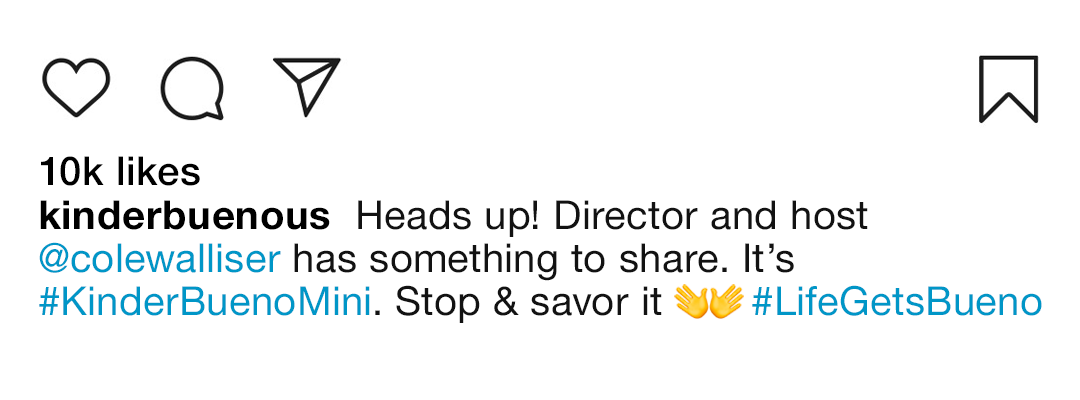Browse the #LifeGetsBueno hashtag
Image resolution: width=1080 pixels, height=400 pixels.
click(896, 302)
